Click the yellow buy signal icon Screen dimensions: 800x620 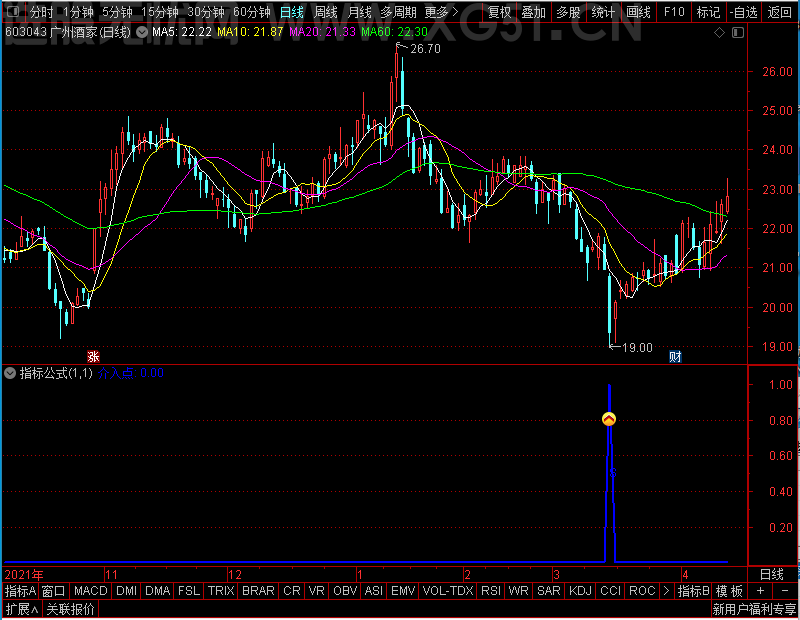tap(609, 419)
